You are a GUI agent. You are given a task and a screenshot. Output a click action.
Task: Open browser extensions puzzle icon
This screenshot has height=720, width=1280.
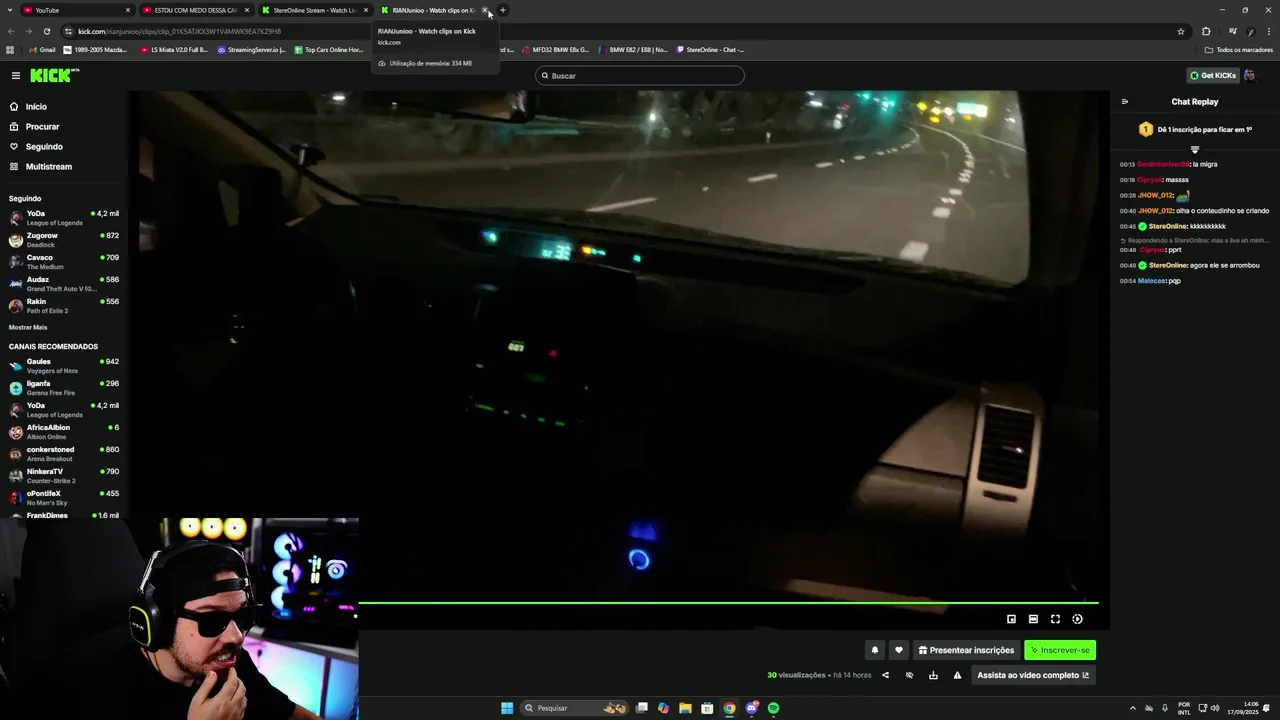coord(1206,31)
